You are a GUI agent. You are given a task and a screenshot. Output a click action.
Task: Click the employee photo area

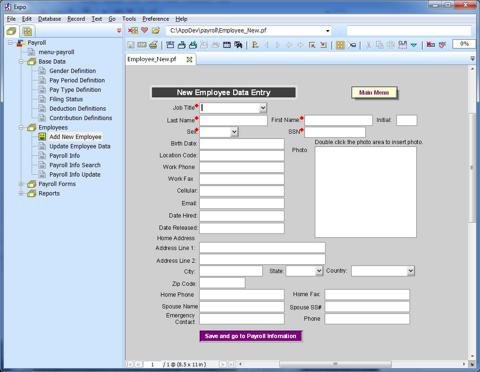(x=366, y=192)
